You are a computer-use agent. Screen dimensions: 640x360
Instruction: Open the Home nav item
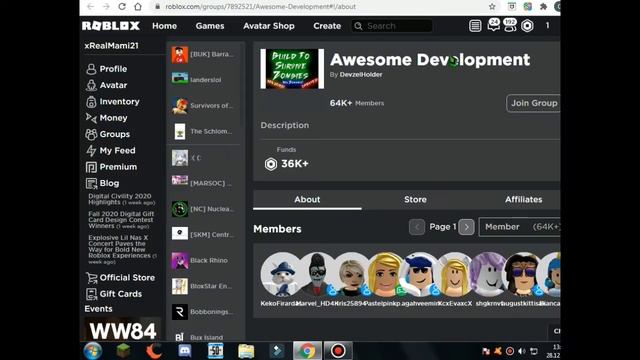[164, 26]
